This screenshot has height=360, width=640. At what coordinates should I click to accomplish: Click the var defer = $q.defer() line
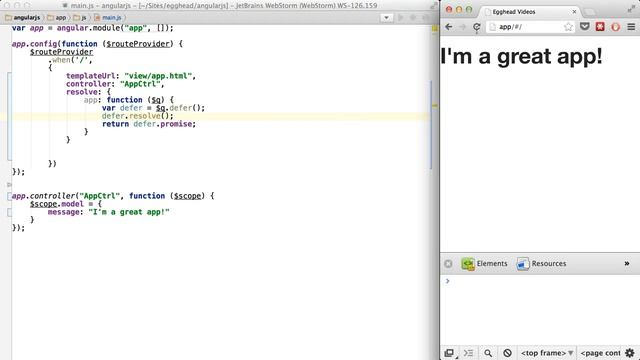[x=153, y=108]
